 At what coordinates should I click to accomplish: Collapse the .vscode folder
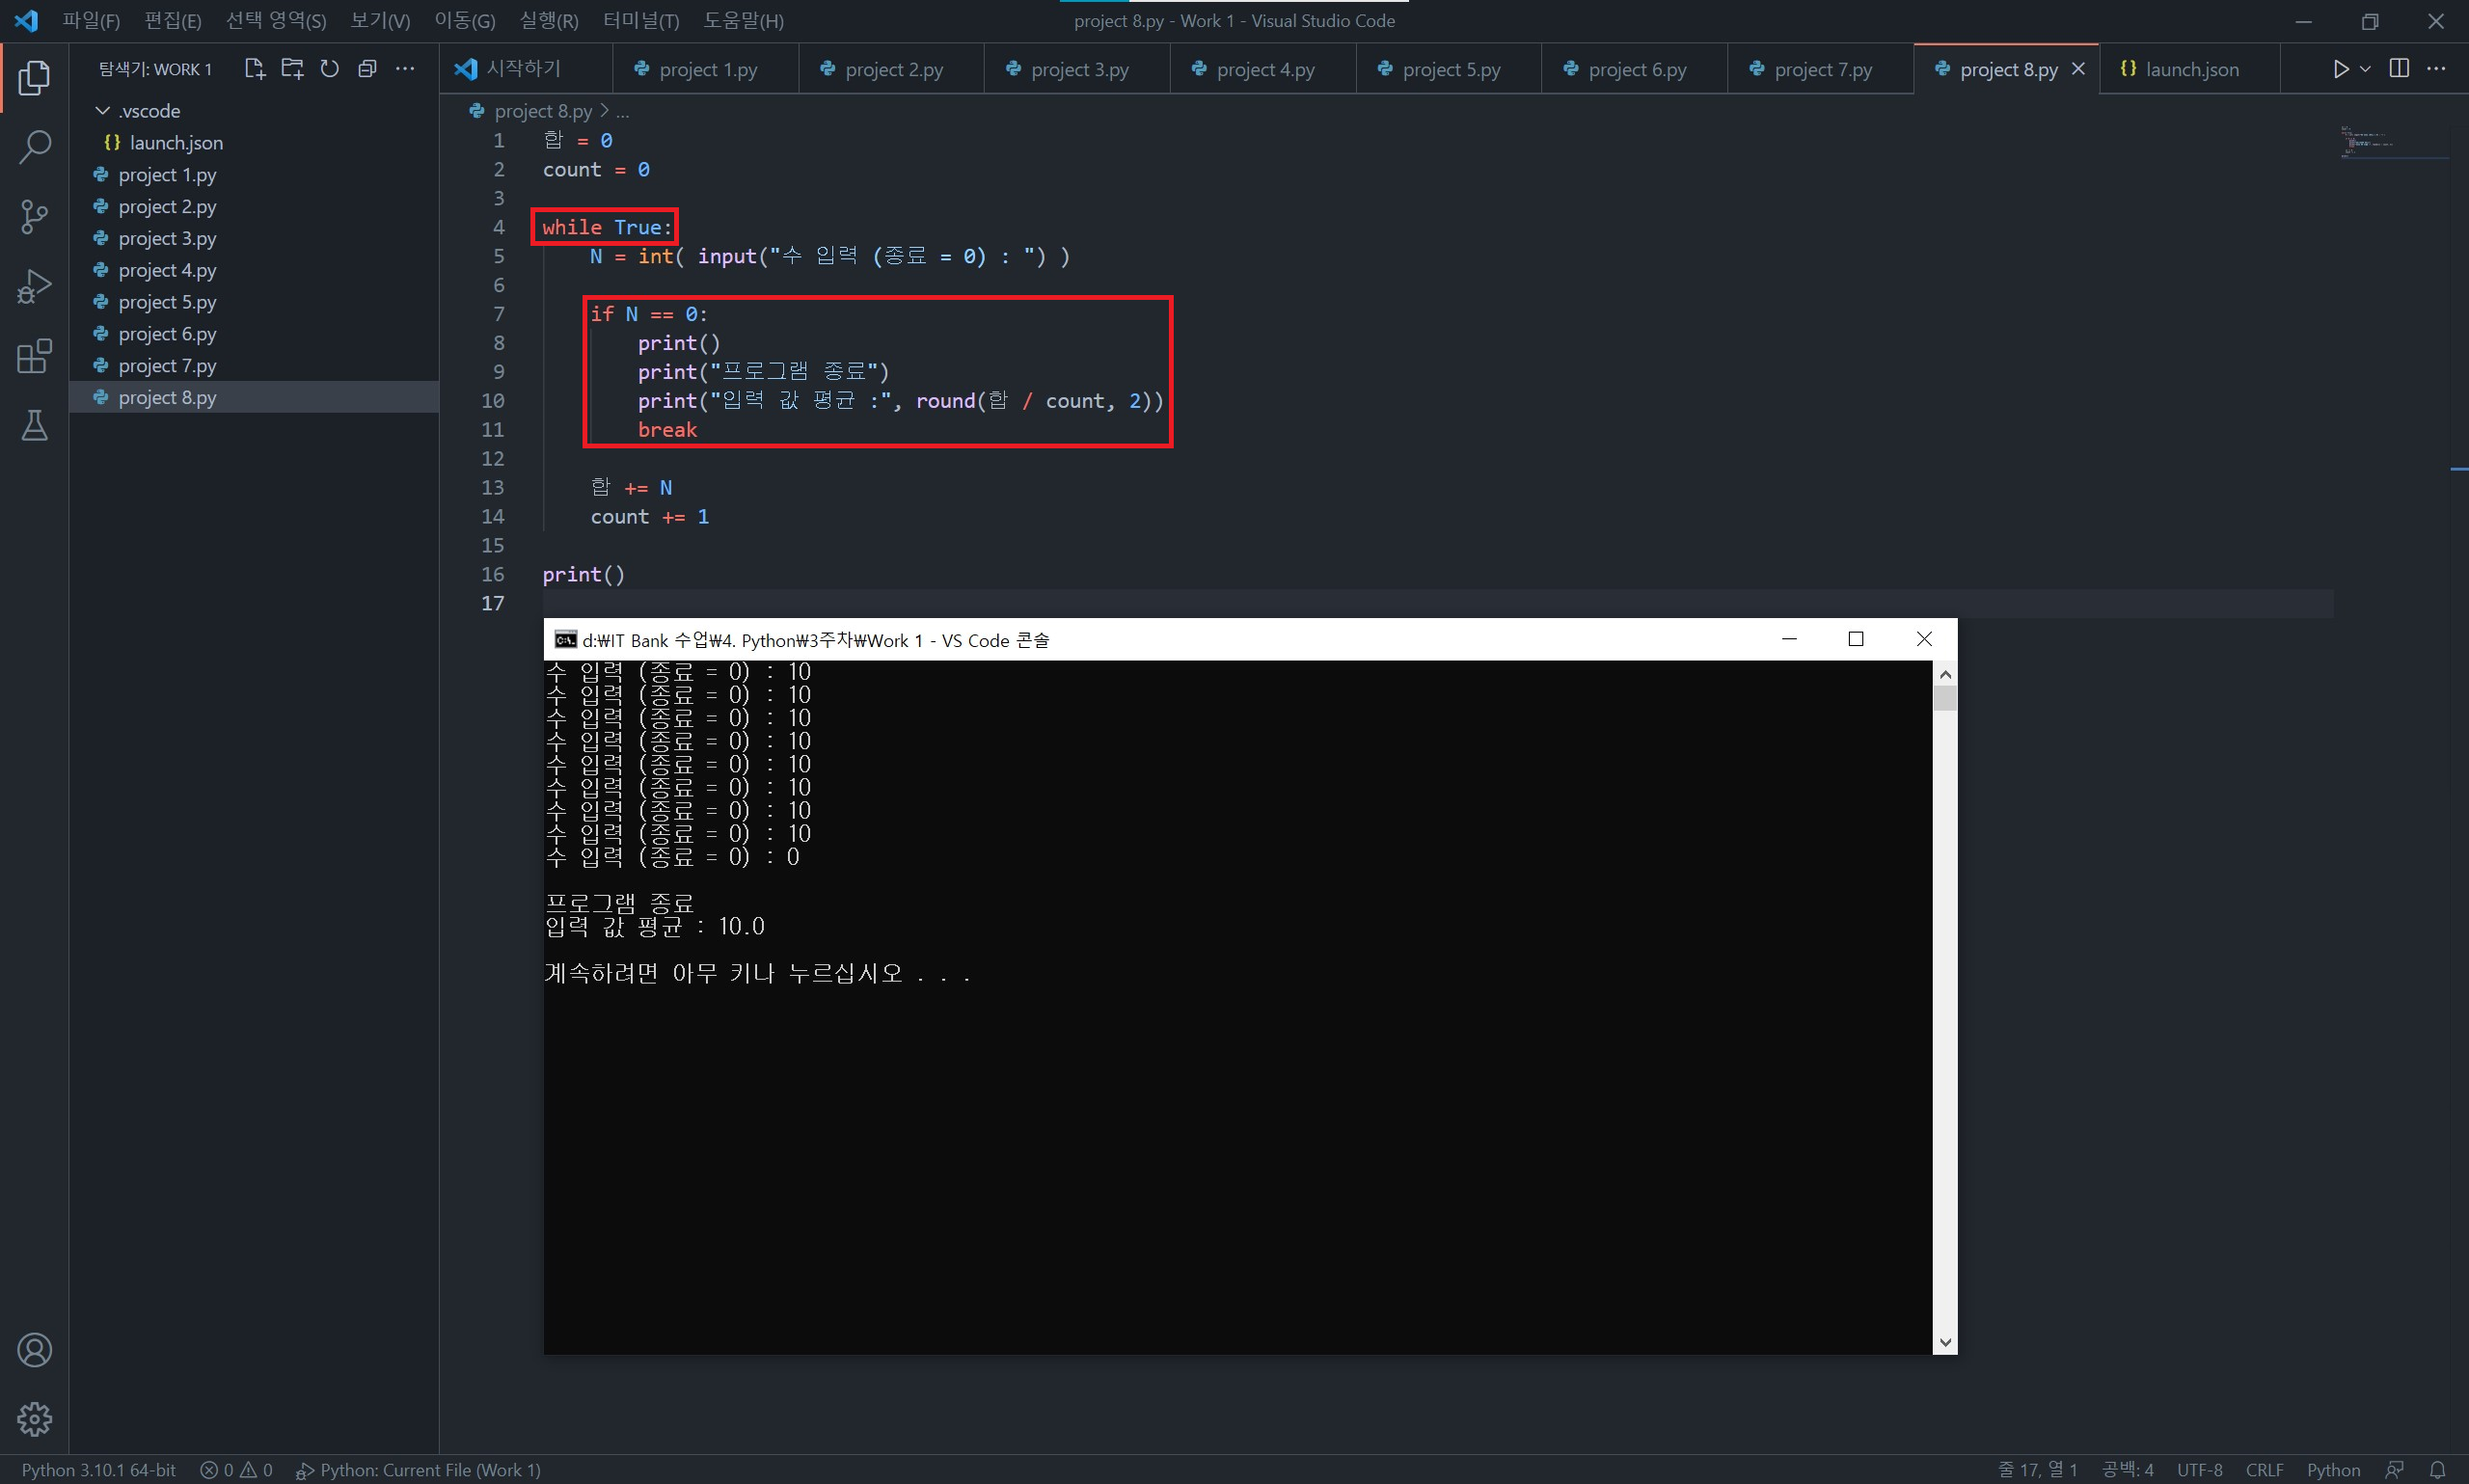coord(102,110)
